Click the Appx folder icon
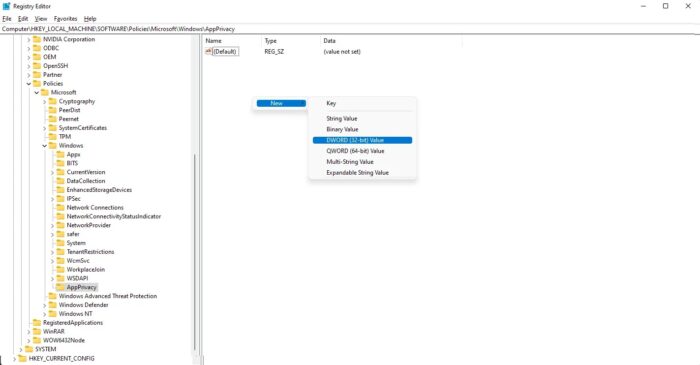 pos(60,154)
